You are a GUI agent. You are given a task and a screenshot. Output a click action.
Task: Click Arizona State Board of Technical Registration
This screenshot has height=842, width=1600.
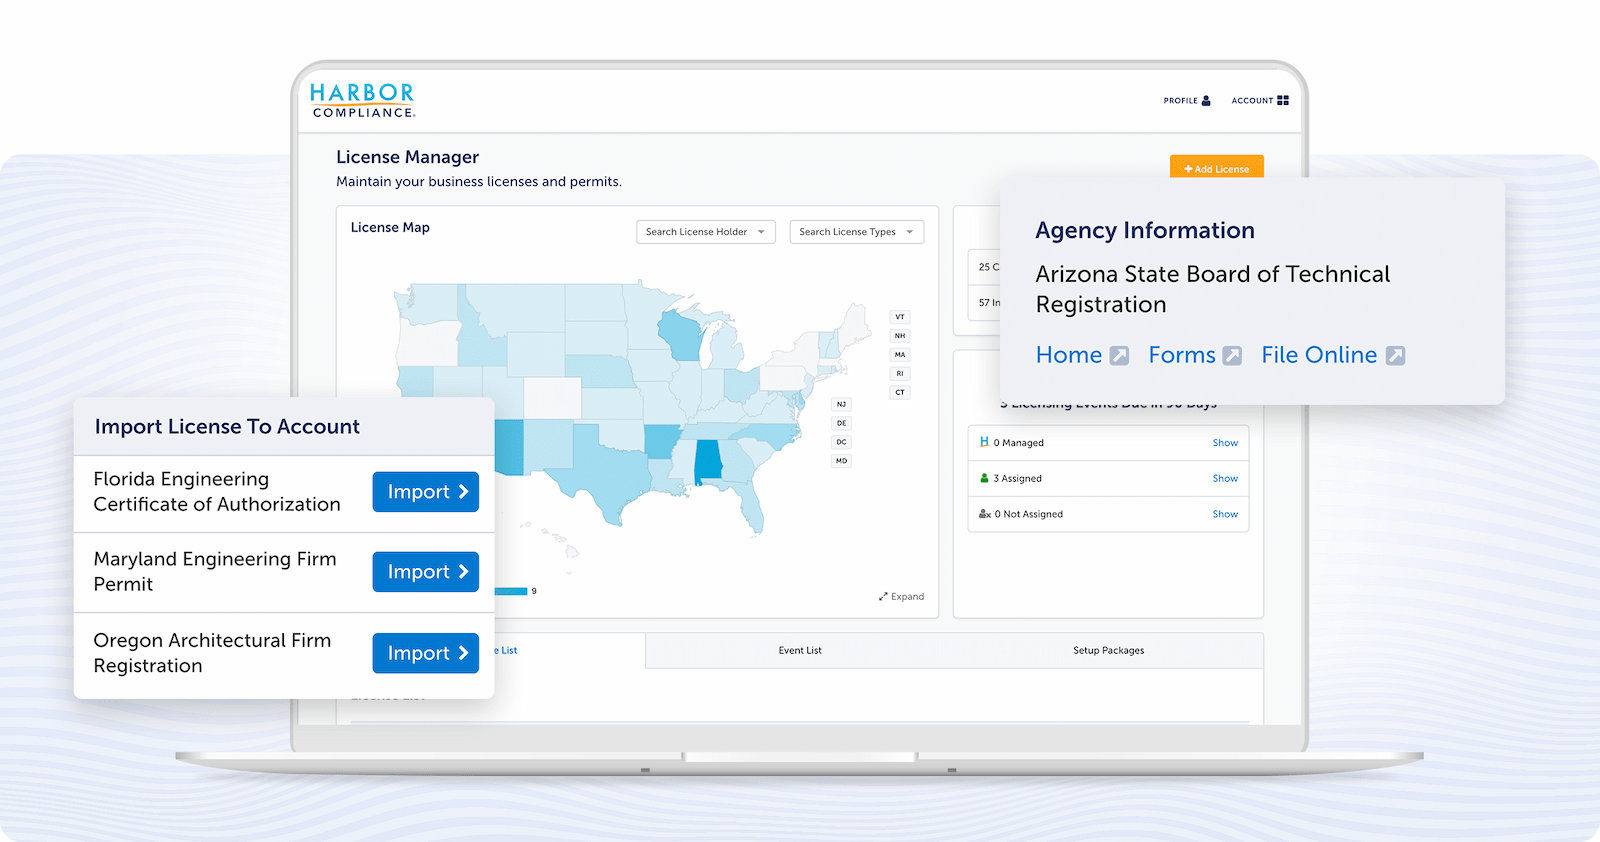(1212, 289)
